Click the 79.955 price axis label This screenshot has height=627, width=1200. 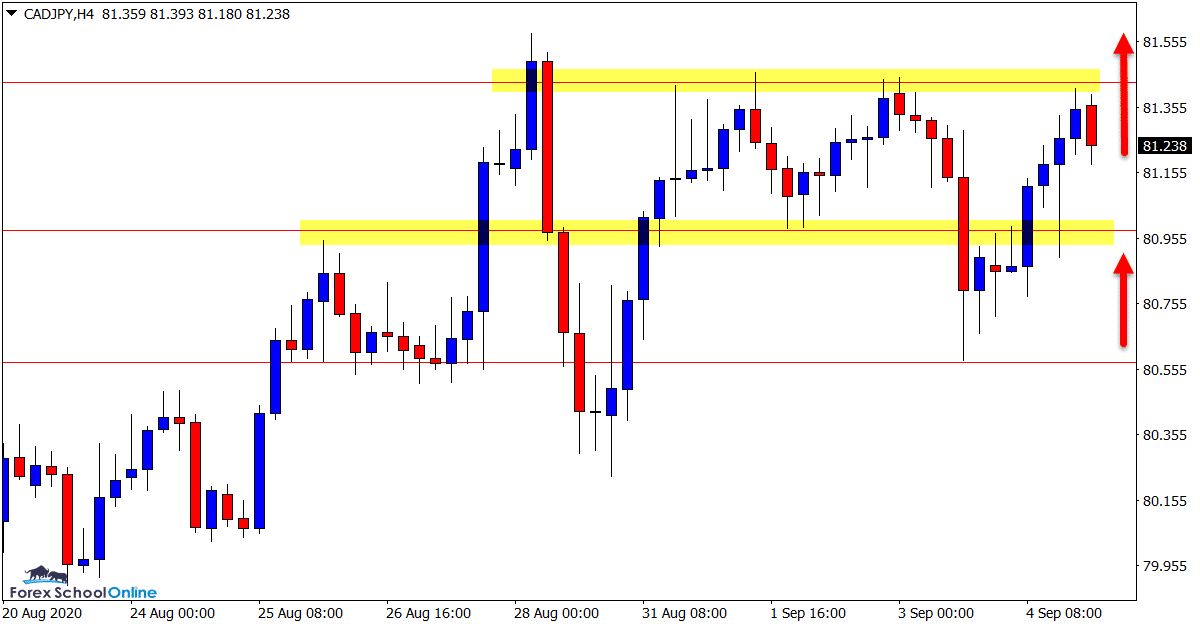[x=1164, y=566]
